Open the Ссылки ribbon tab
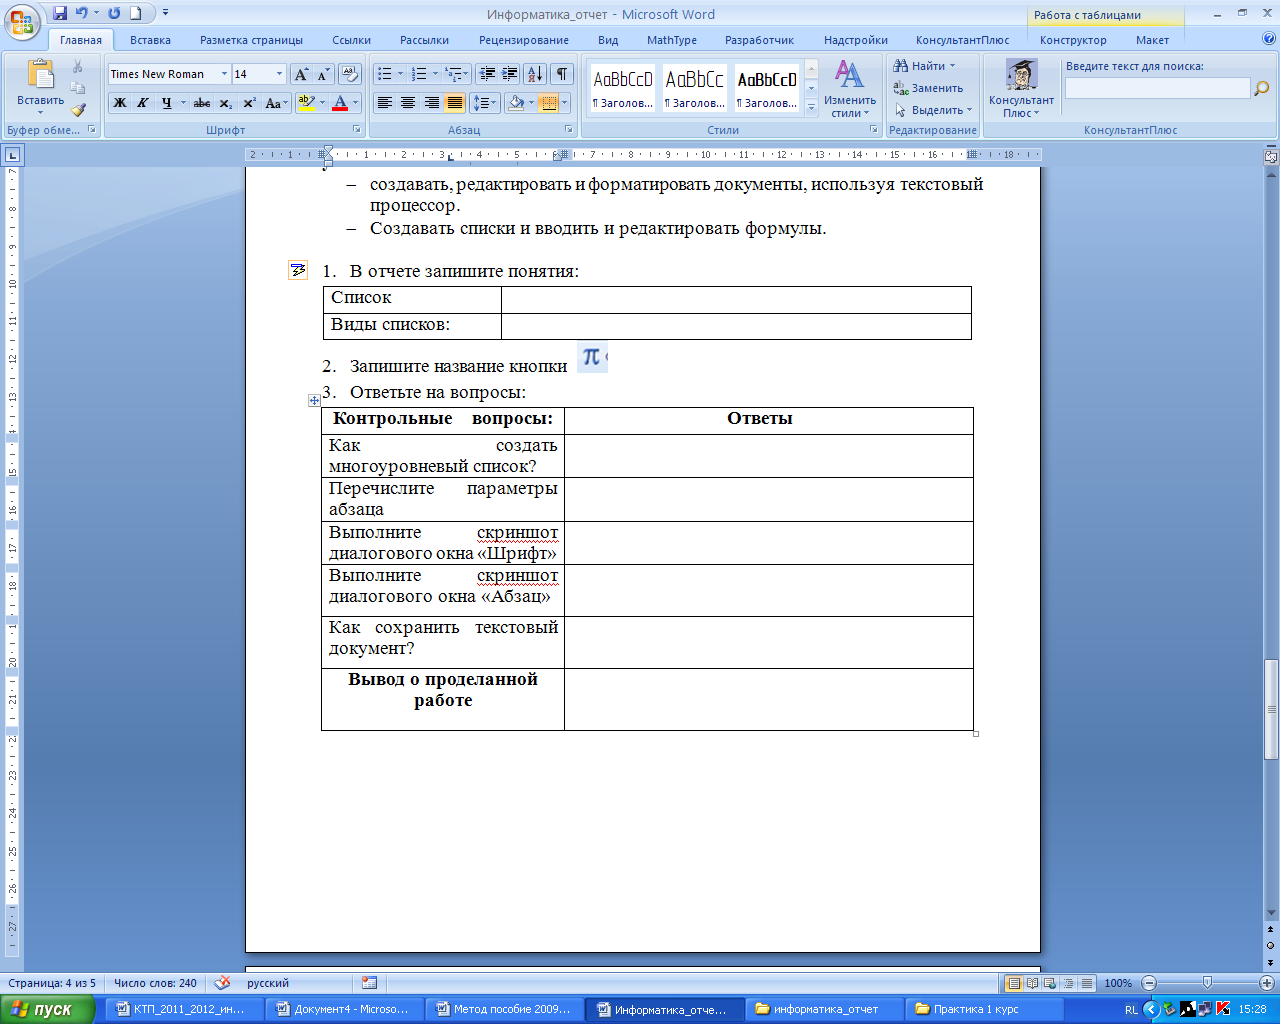Screen dimensions: 1280x1024 coord(351,40)
